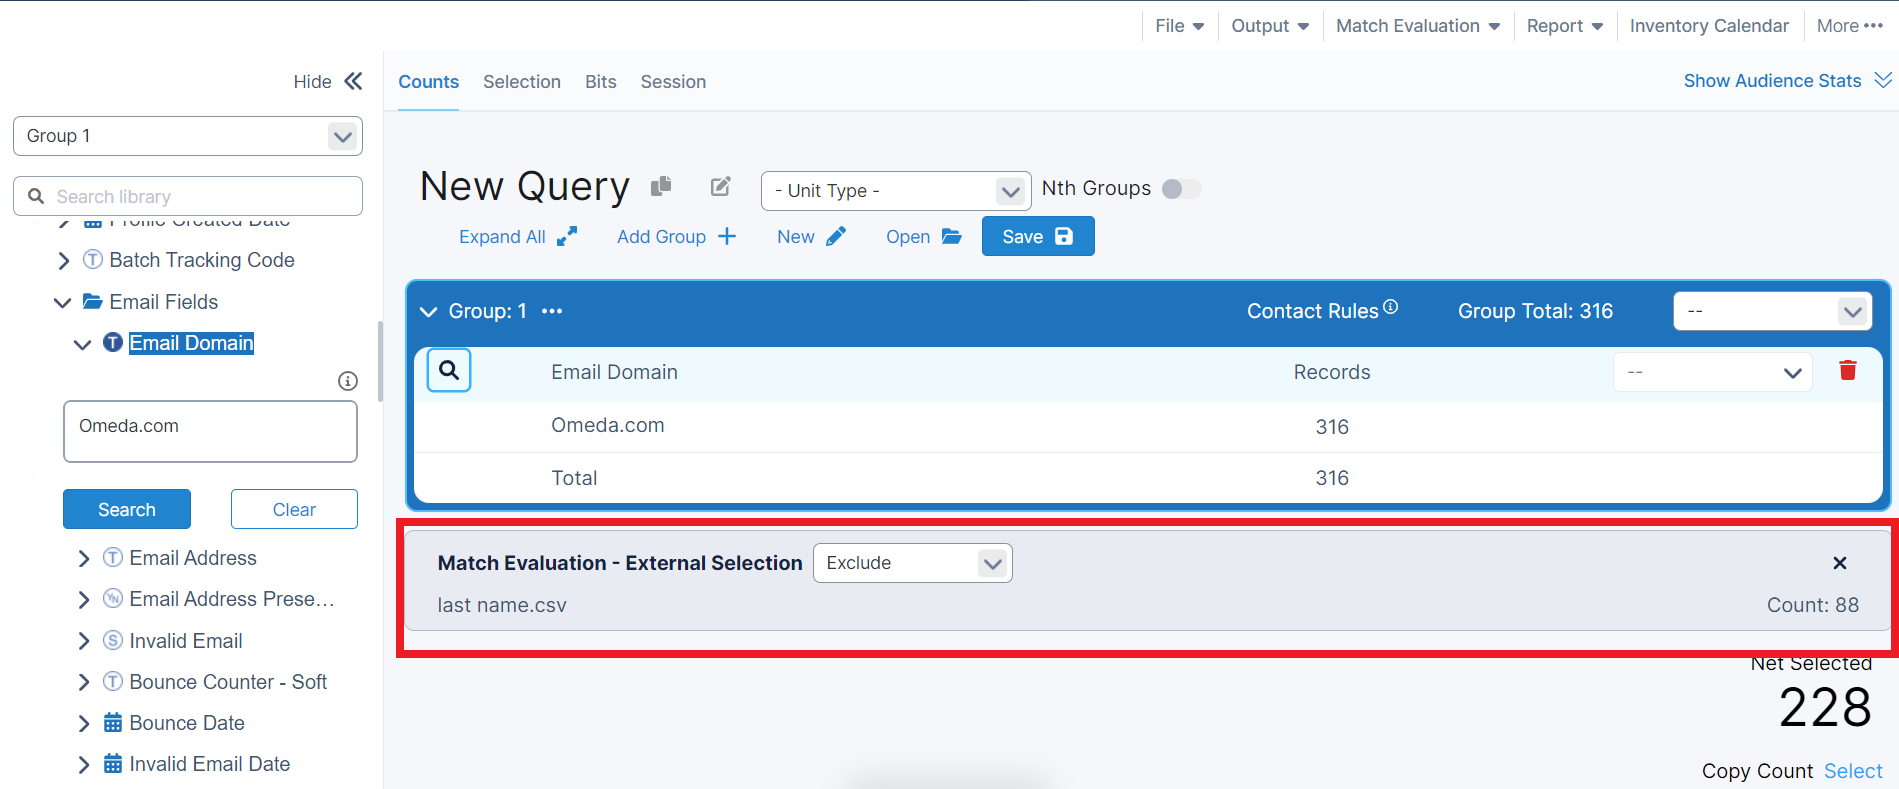1899x789 pixels.
Task: Click the Search library input field
Action: click(x=188, y=196)
